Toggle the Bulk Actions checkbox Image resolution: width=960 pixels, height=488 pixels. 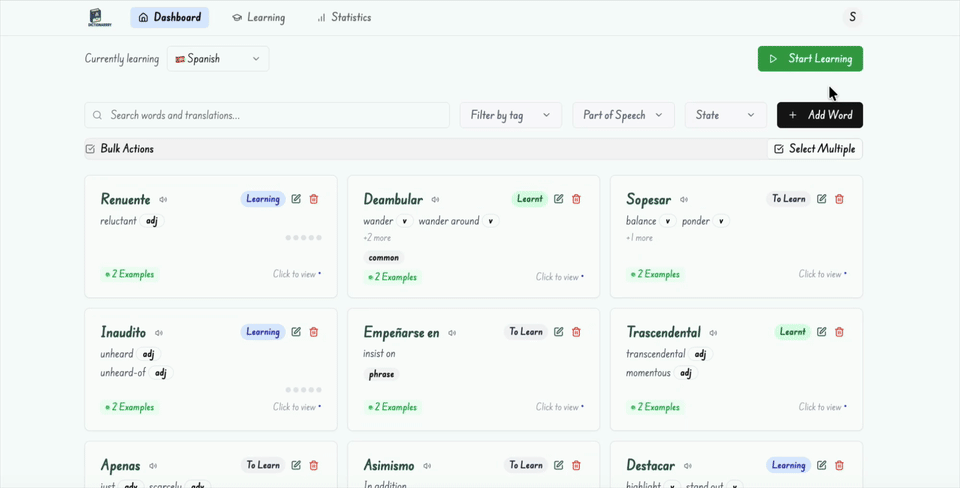click(x=91, y=149)
